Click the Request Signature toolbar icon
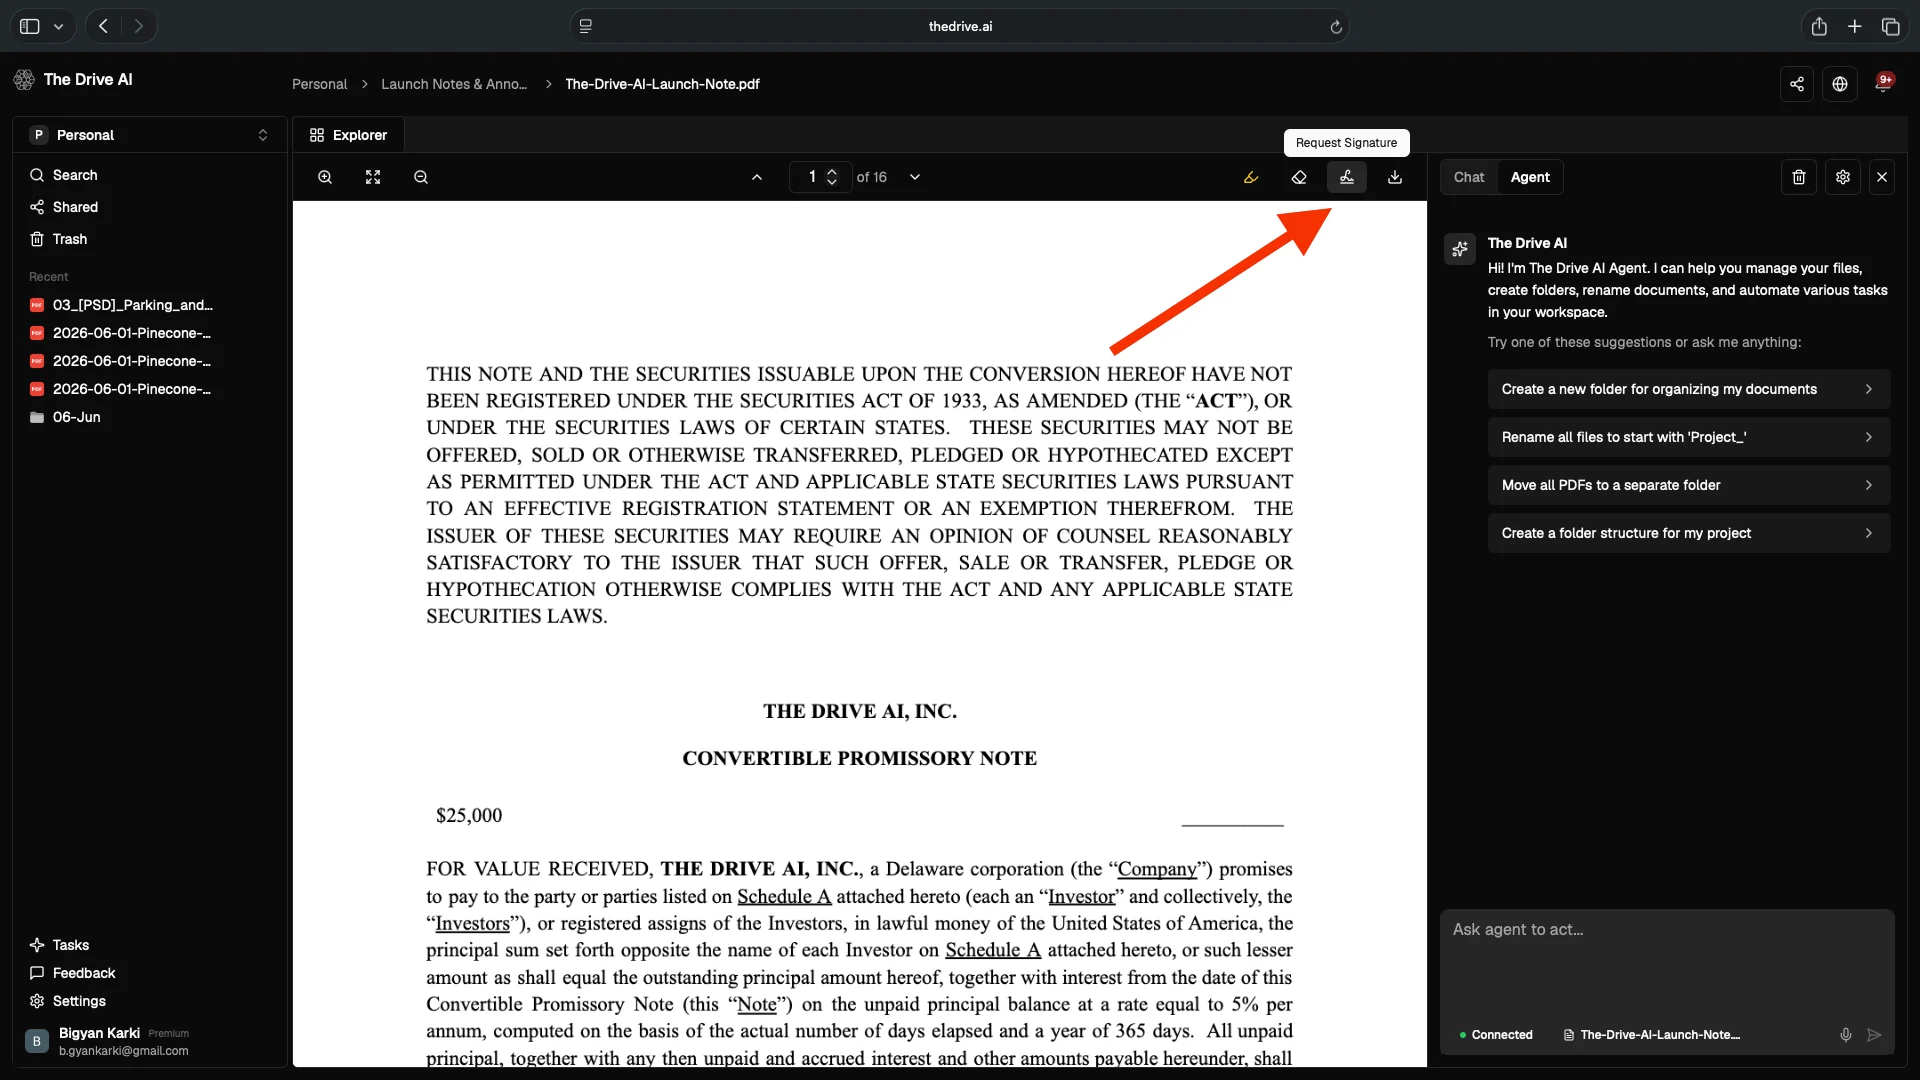This screenshot has height=1080, width=1920. click(x=1347, y=177)
